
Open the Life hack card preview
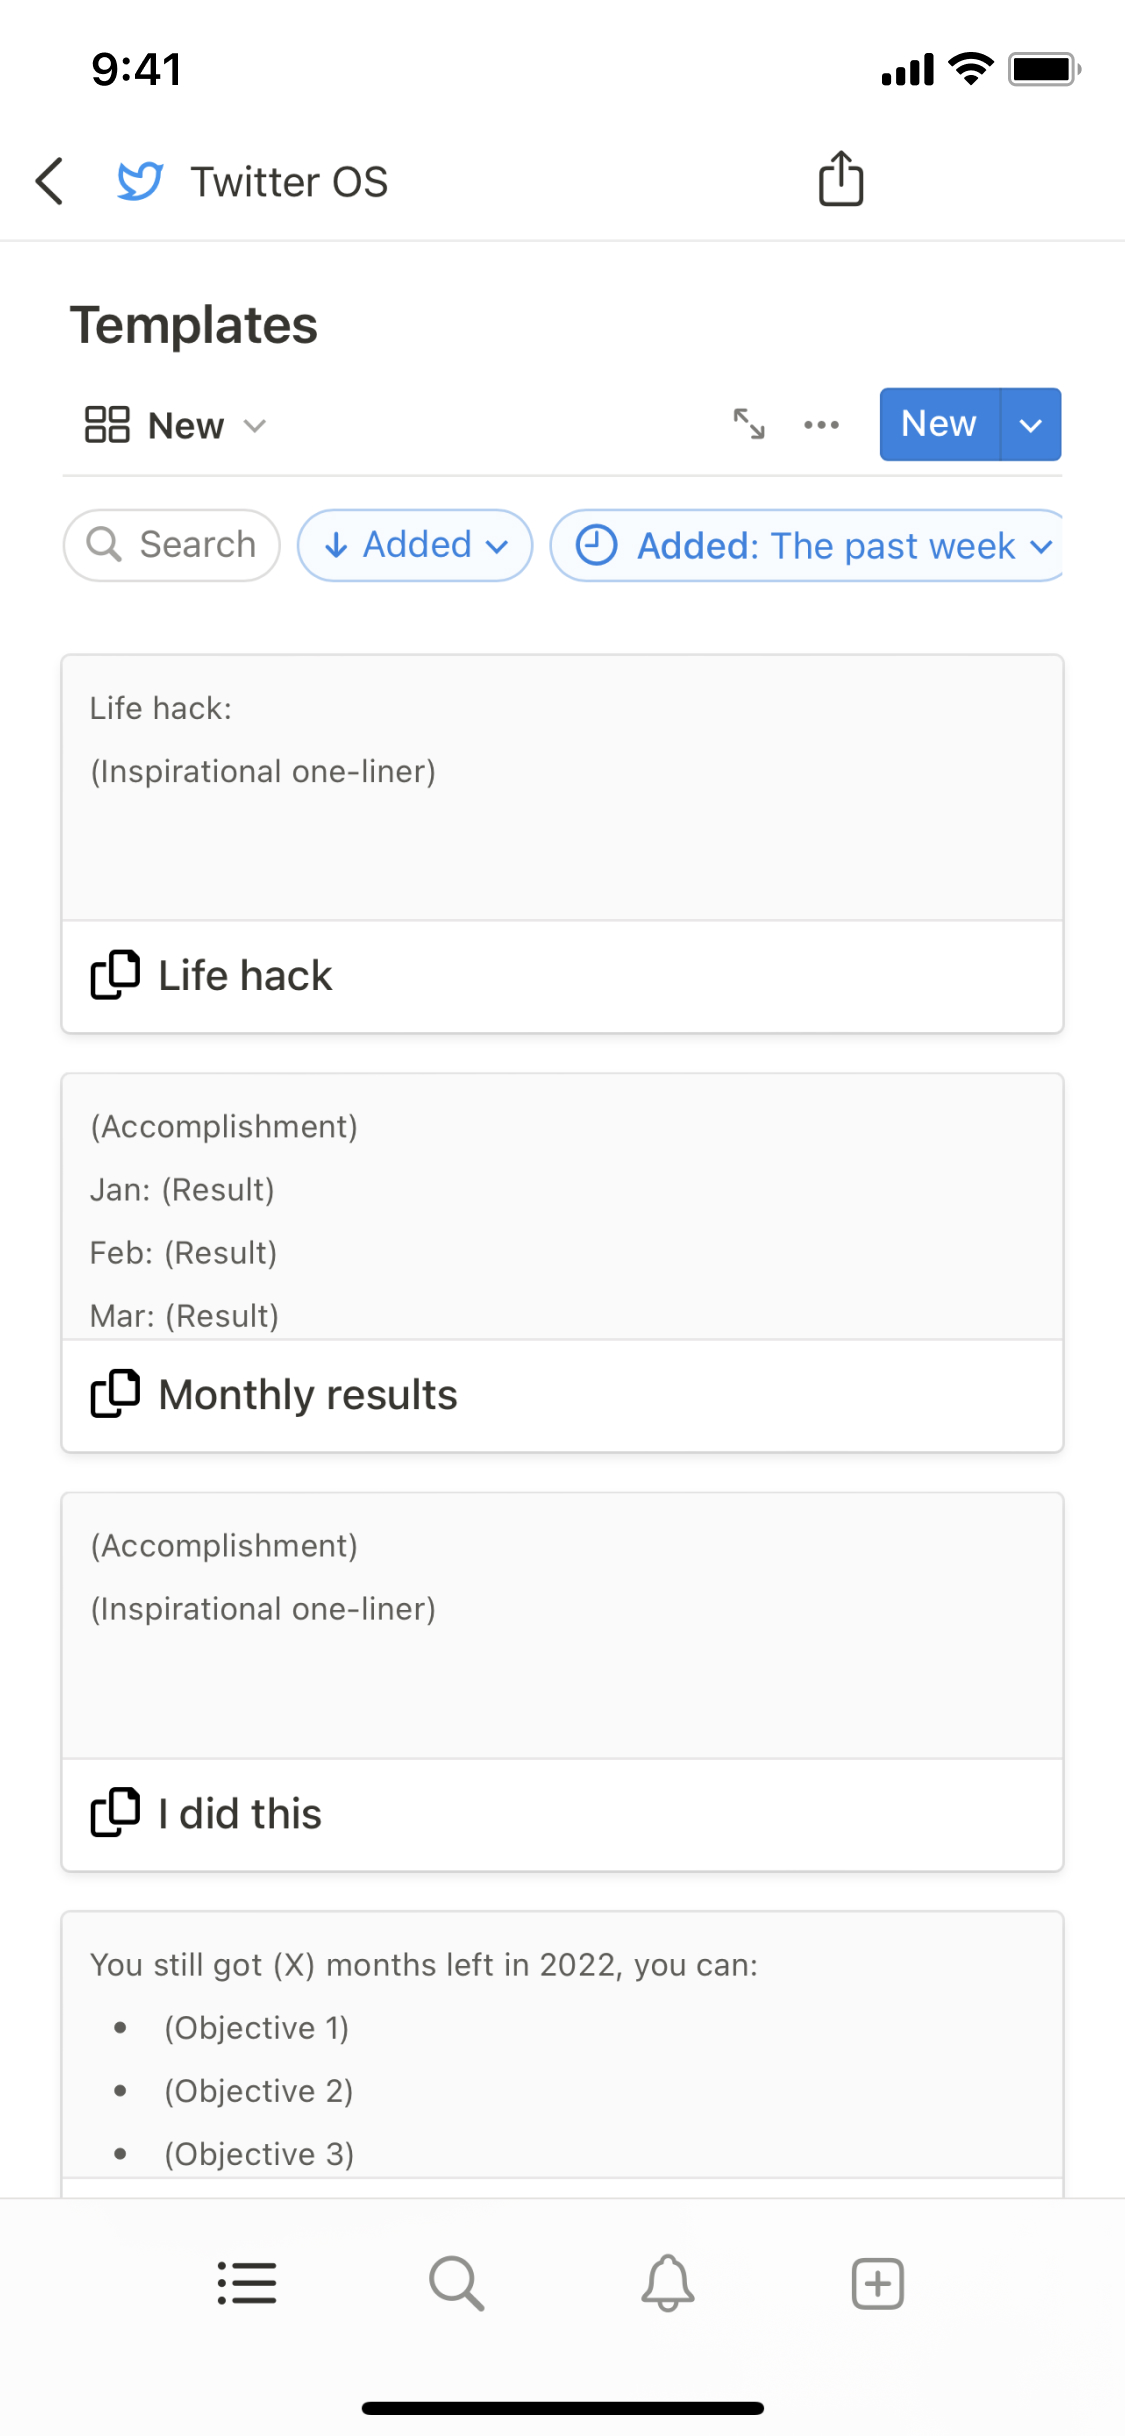[562, 787]
